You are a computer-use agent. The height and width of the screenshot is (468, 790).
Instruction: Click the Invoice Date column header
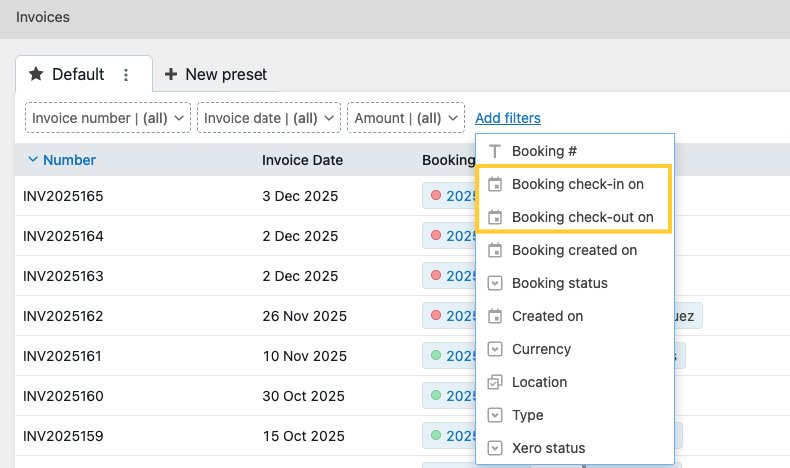click(302, 160)
